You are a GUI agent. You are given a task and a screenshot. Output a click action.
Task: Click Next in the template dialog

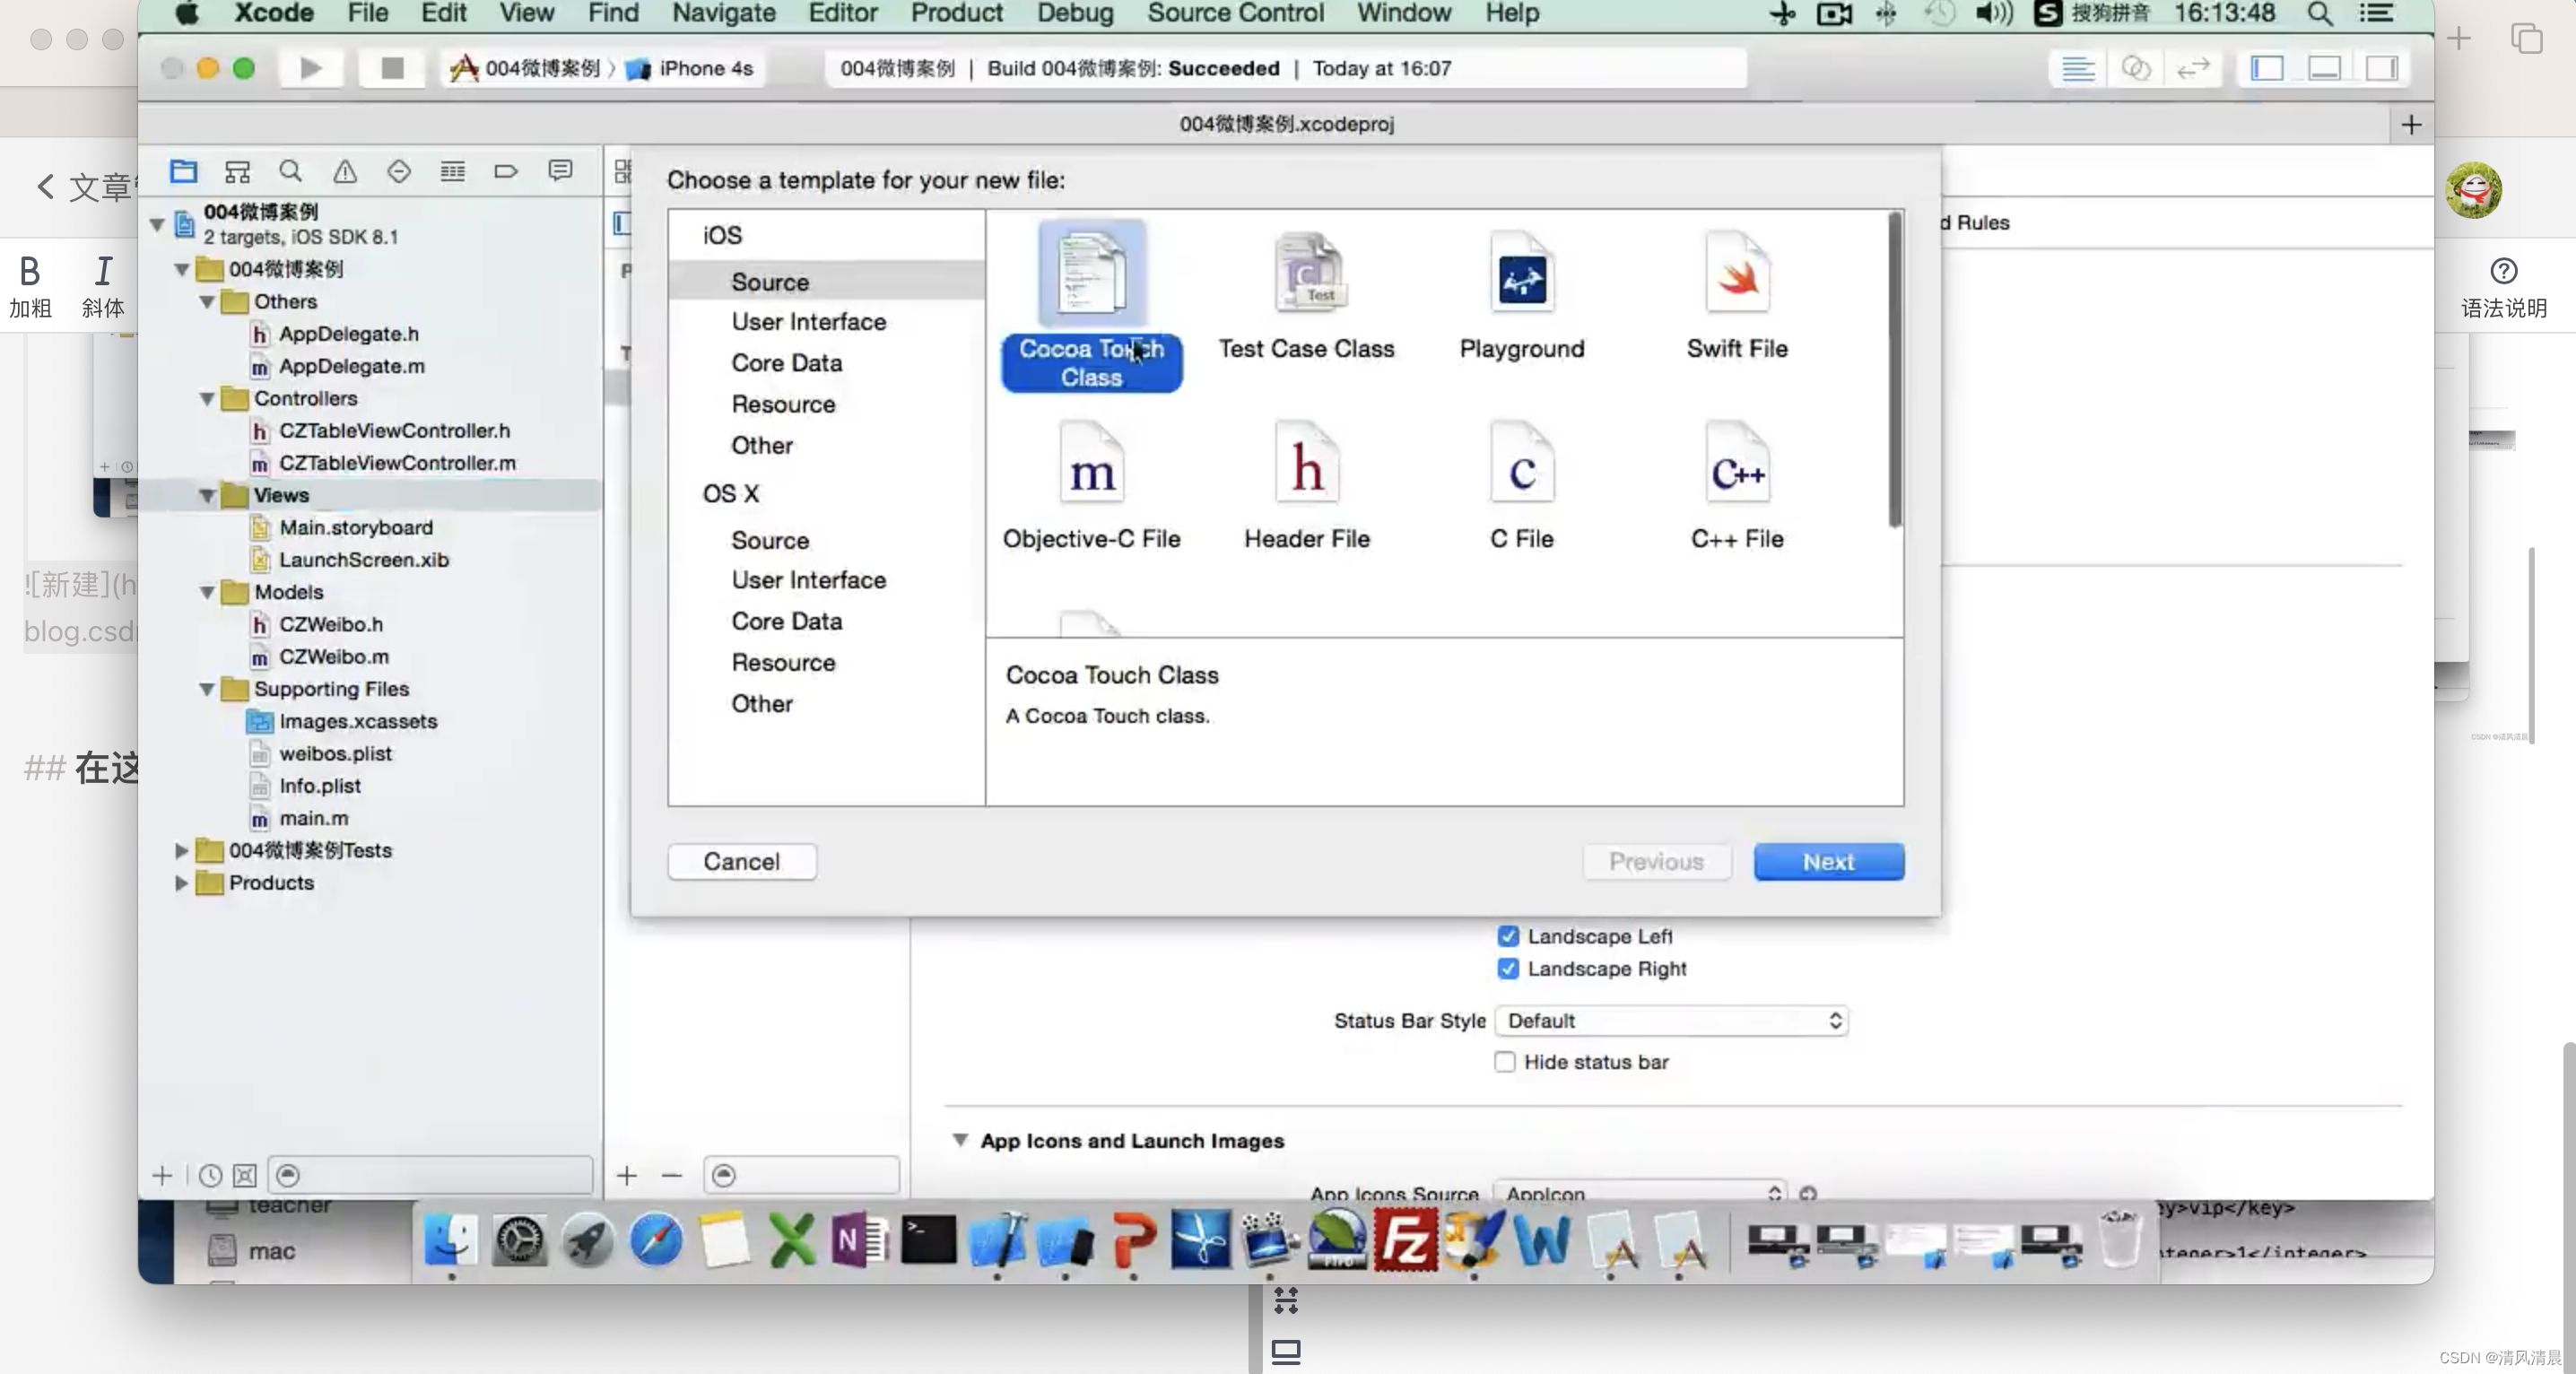(x=1828, y=861)
